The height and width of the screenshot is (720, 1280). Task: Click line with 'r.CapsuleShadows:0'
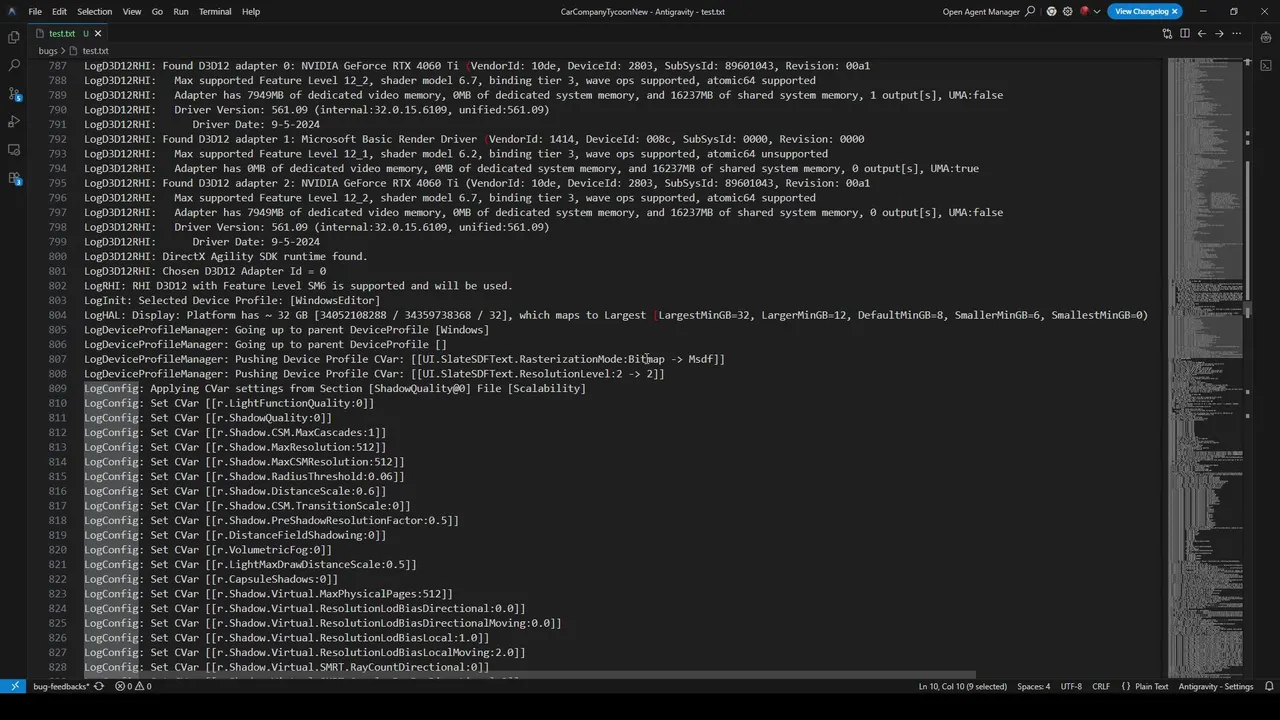pyautogui.click(x=211, y=579)
